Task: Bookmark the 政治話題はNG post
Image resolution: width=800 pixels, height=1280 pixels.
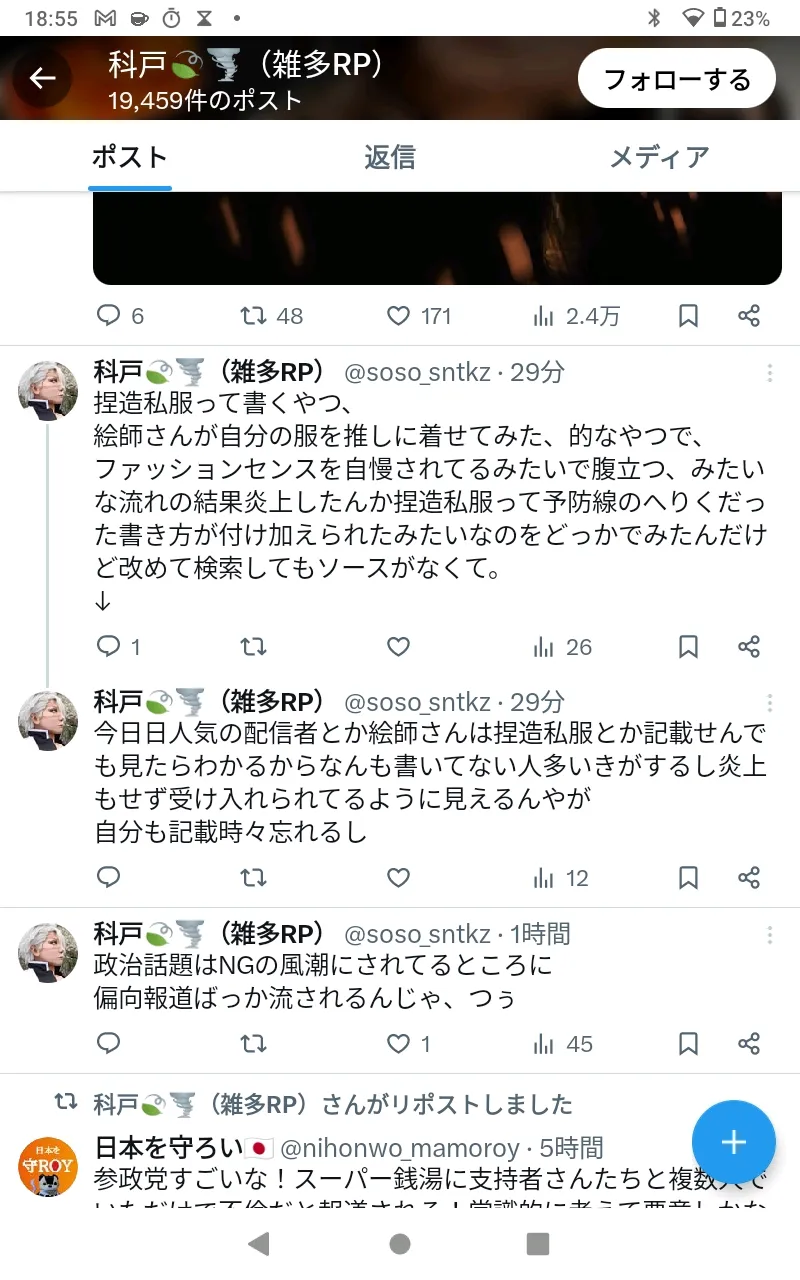Action: pos(688,1044)
